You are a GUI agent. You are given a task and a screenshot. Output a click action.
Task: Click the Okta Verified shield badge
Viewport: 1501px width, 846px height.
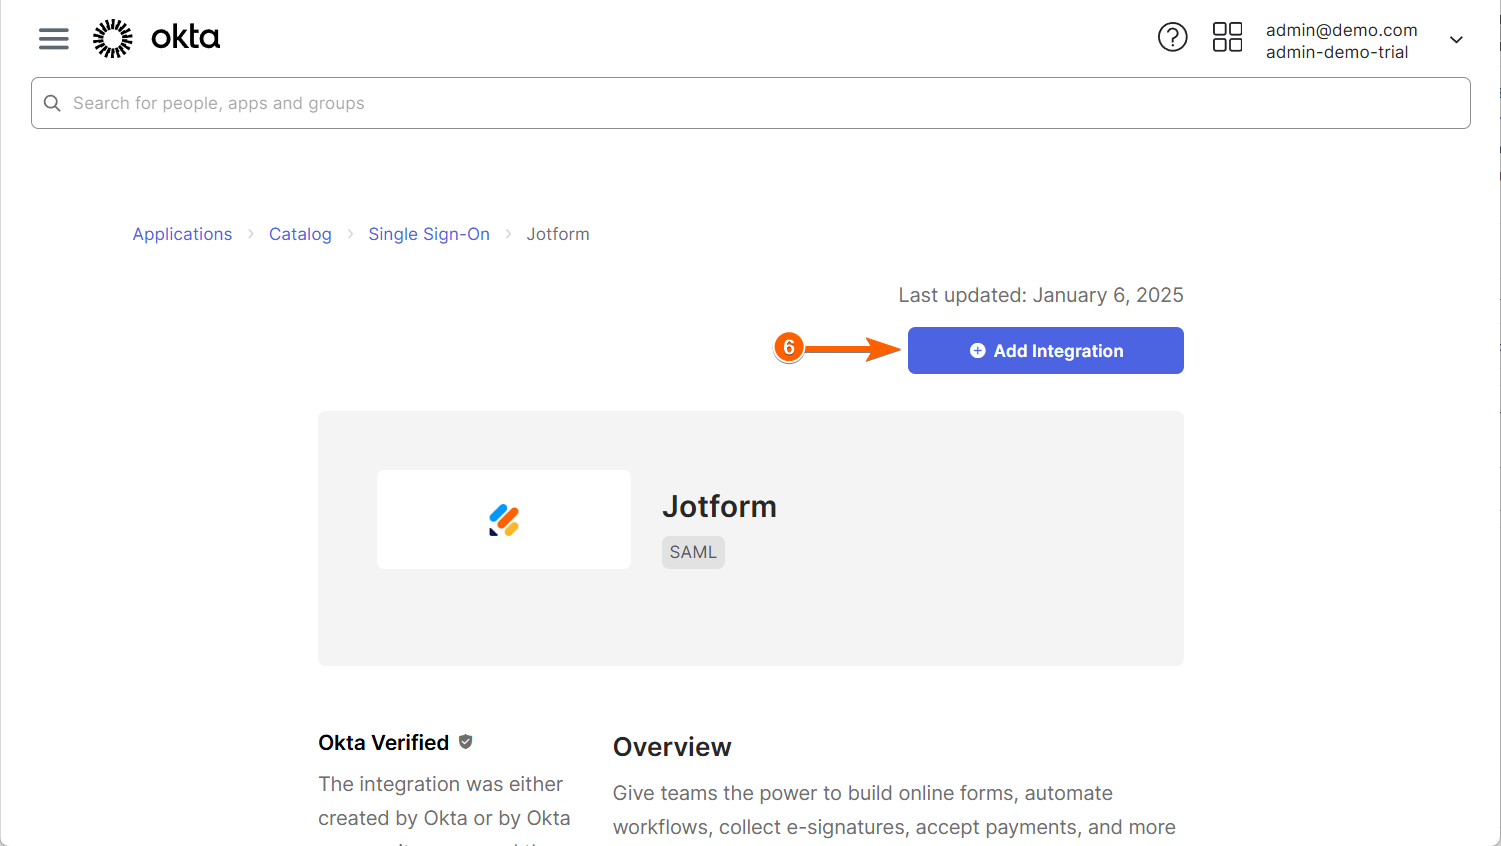pos(466,742)
